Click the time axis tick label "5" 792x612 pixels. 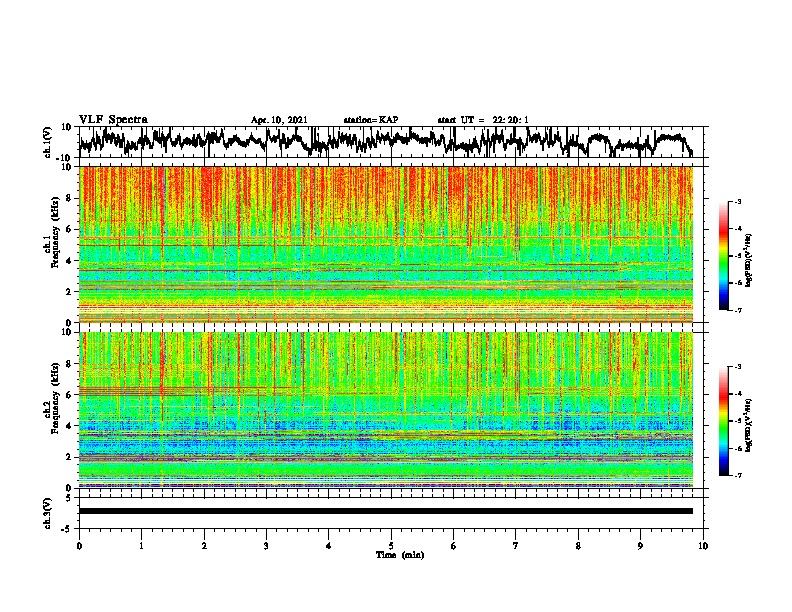pyautogui.click(x=391, y=546)
